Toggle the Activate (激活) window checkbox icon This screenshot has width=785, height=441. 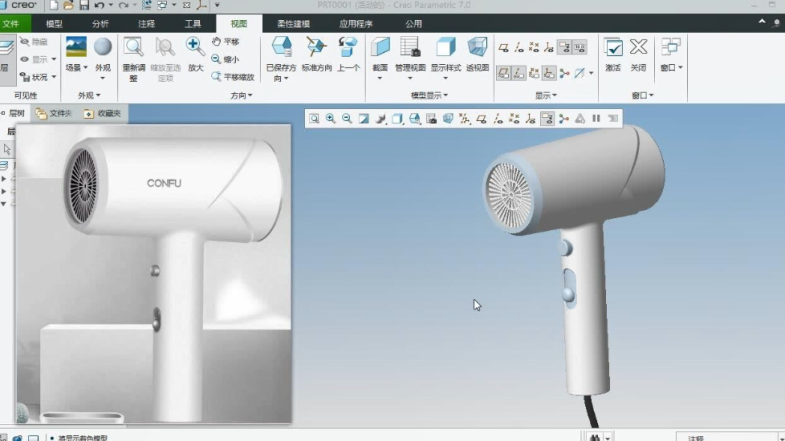click(612, 48)
